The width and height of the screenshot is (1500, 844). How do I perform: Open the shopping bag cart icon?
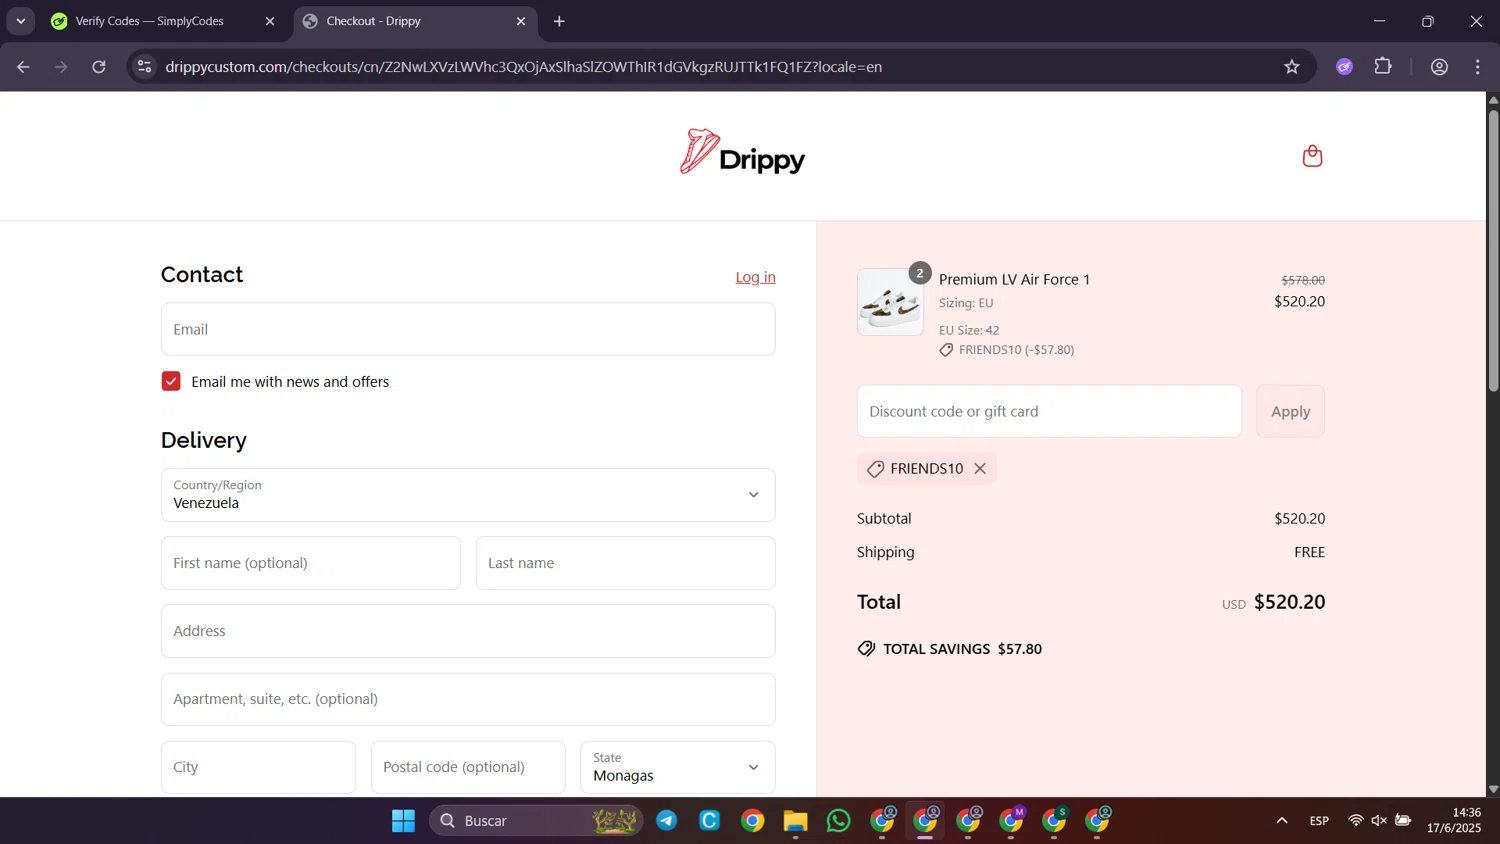1312,156
